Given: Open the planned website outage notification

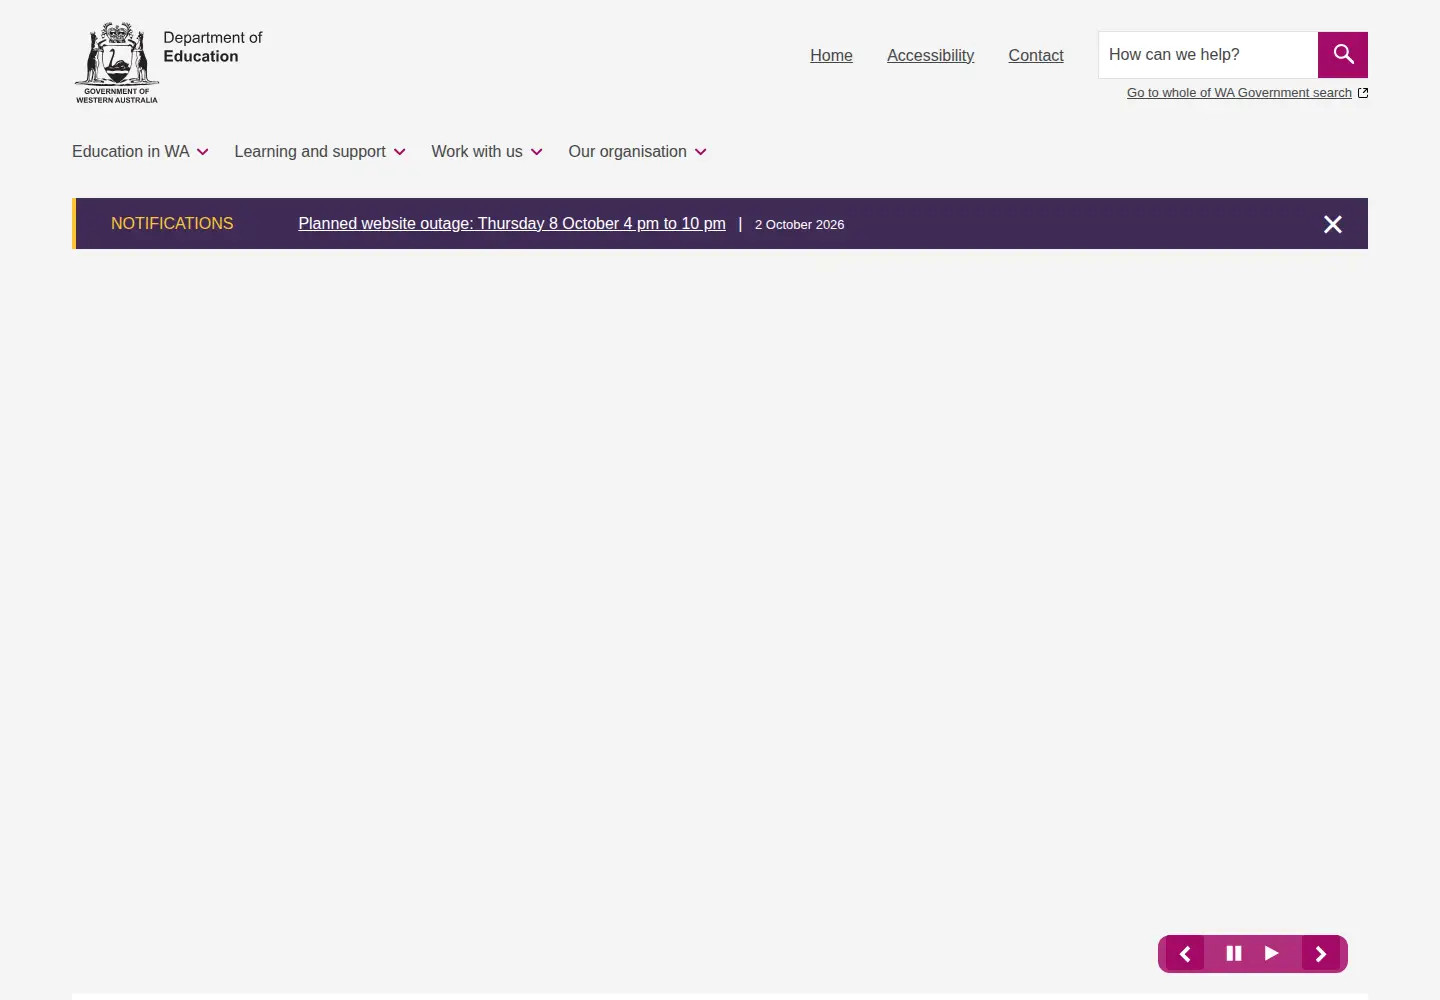Looking at the screenshot, I should [x=512, y=224].
